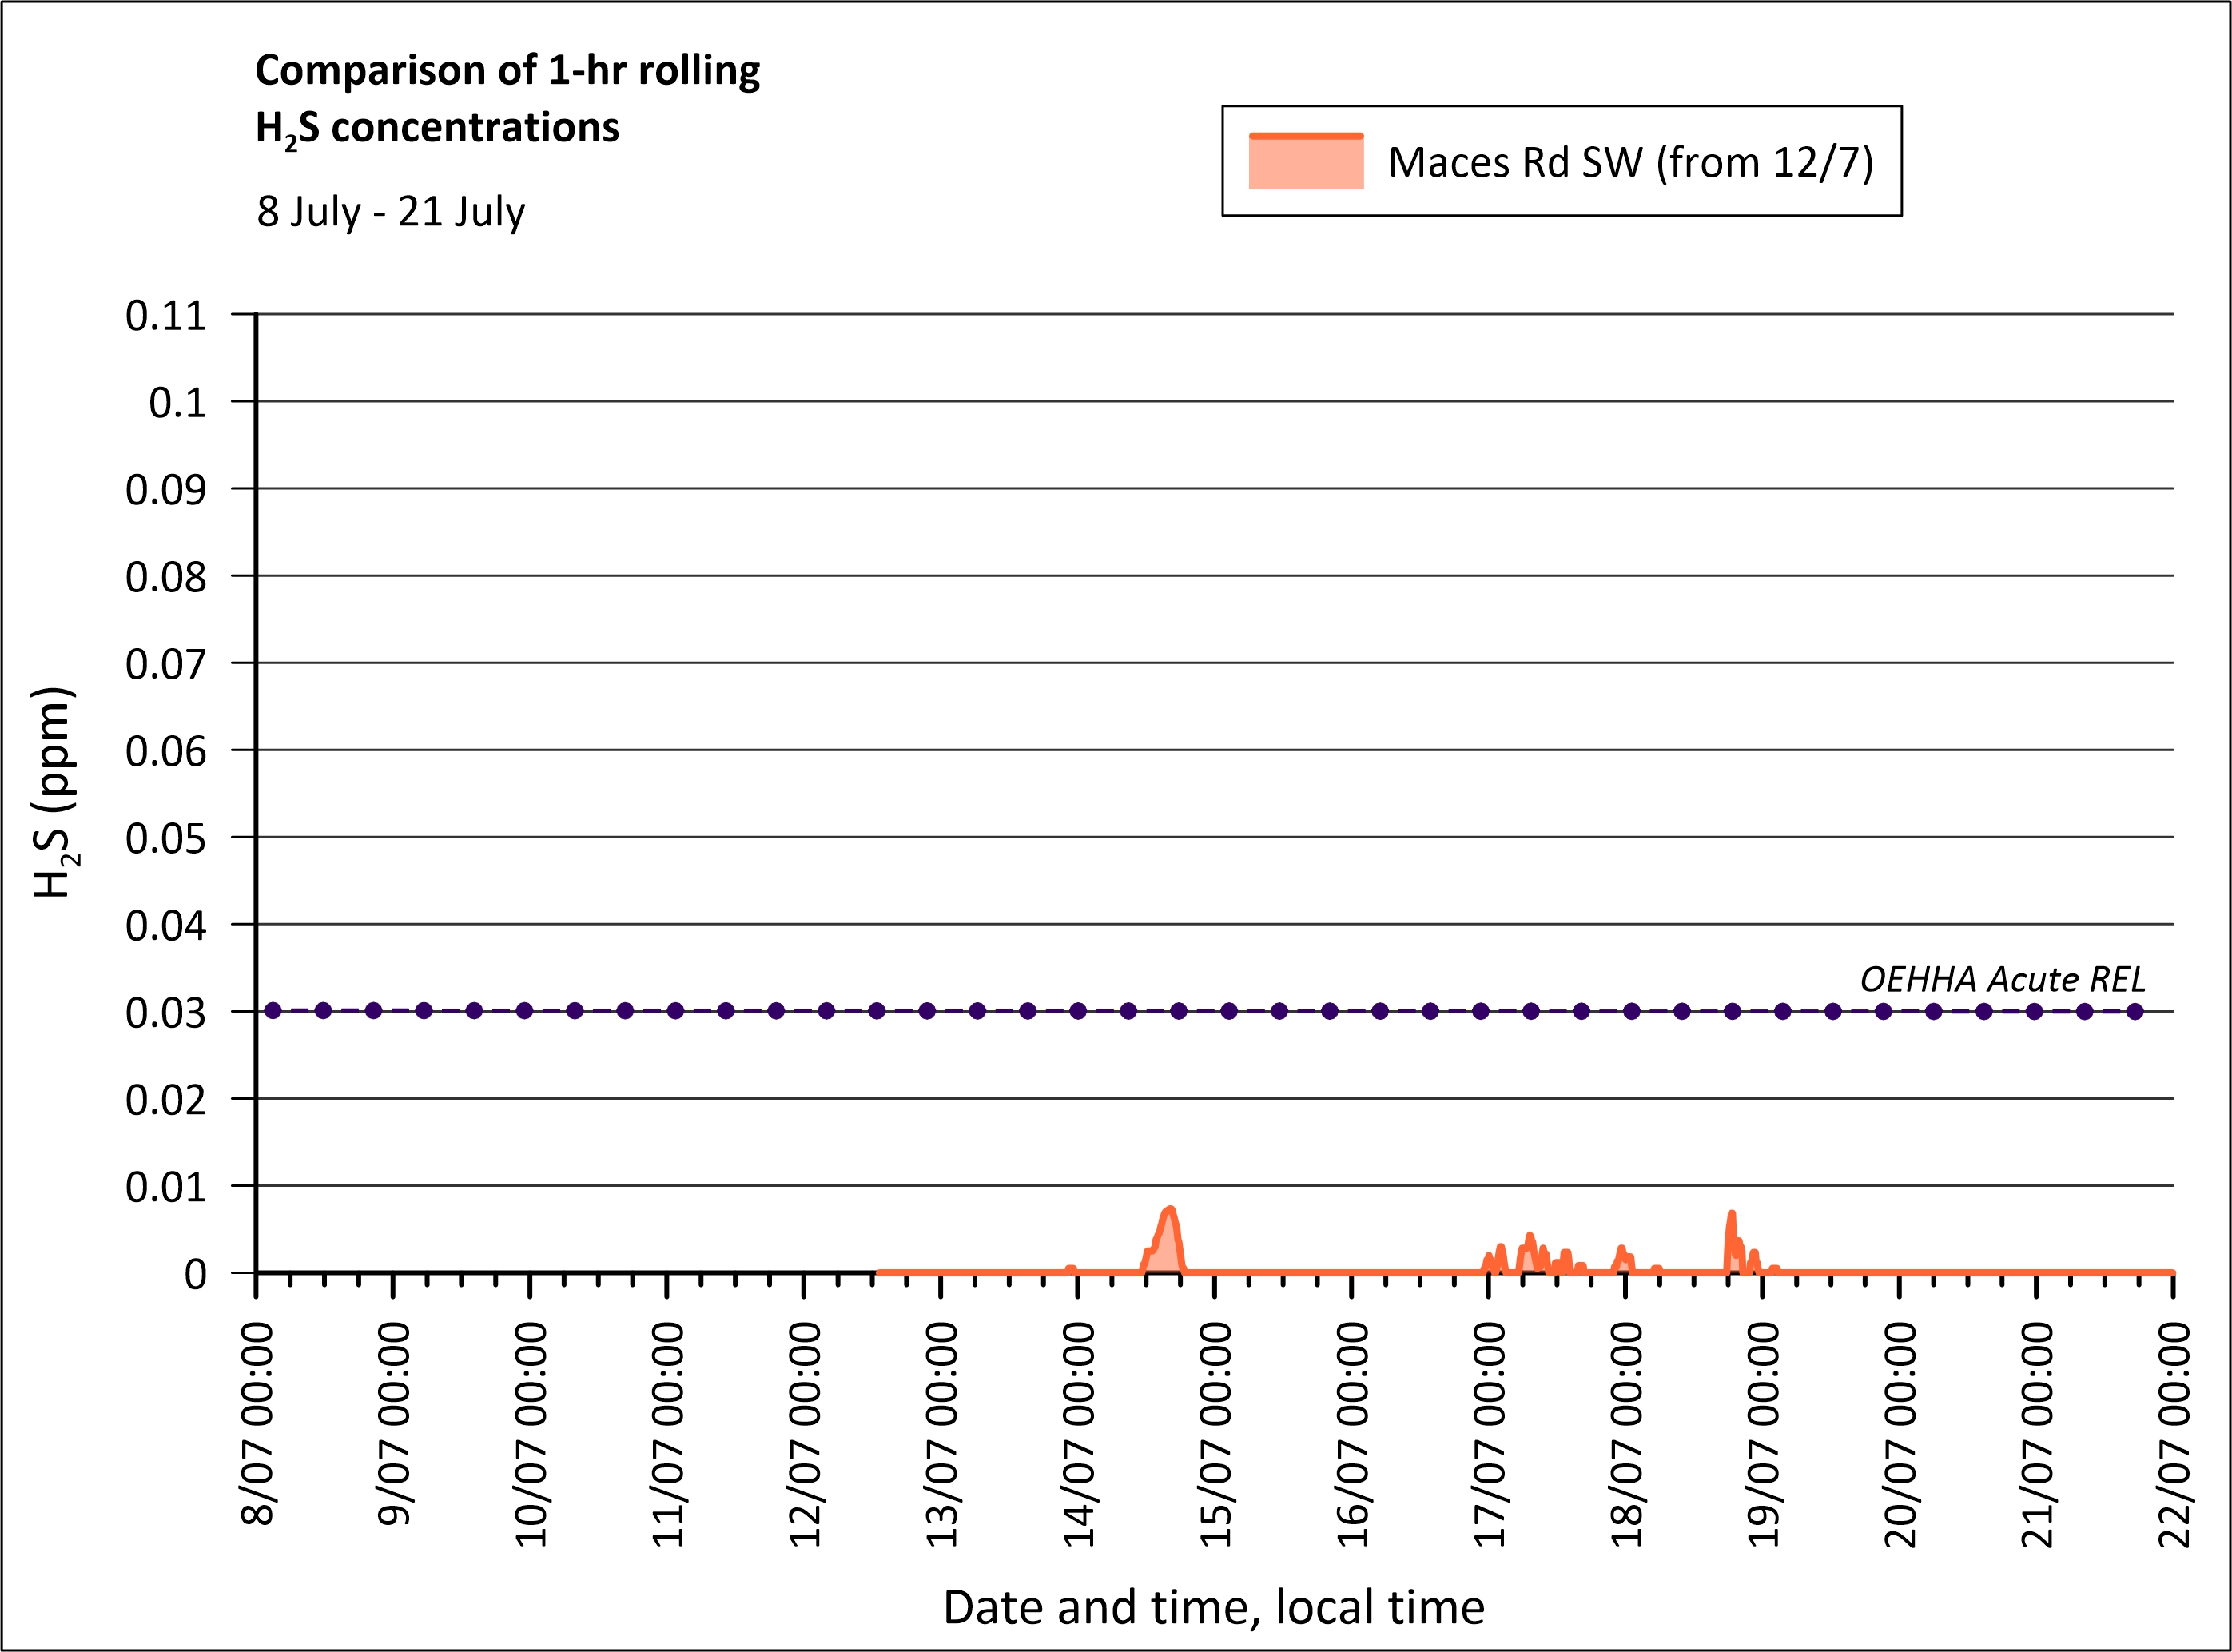Click the 'Maces Rd SW (from 12/7)' legend label
Viewport: 2232px width, 1652px height.
pyautogui.click(x=1630, y=162)
